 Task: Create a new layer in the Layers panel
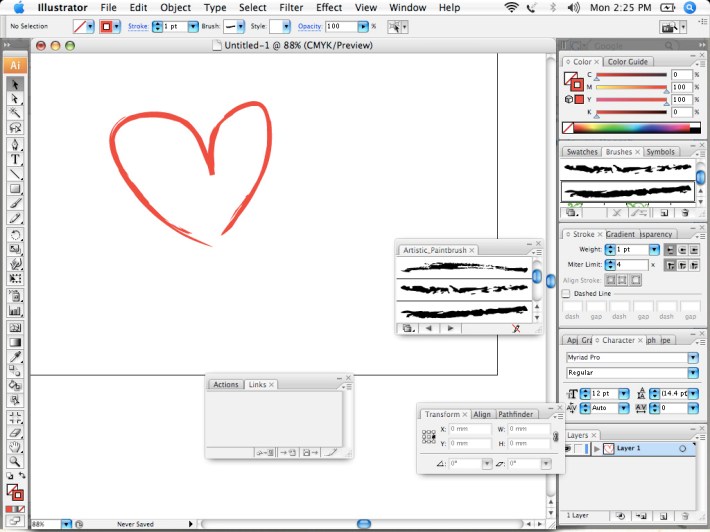pos(664,515)
